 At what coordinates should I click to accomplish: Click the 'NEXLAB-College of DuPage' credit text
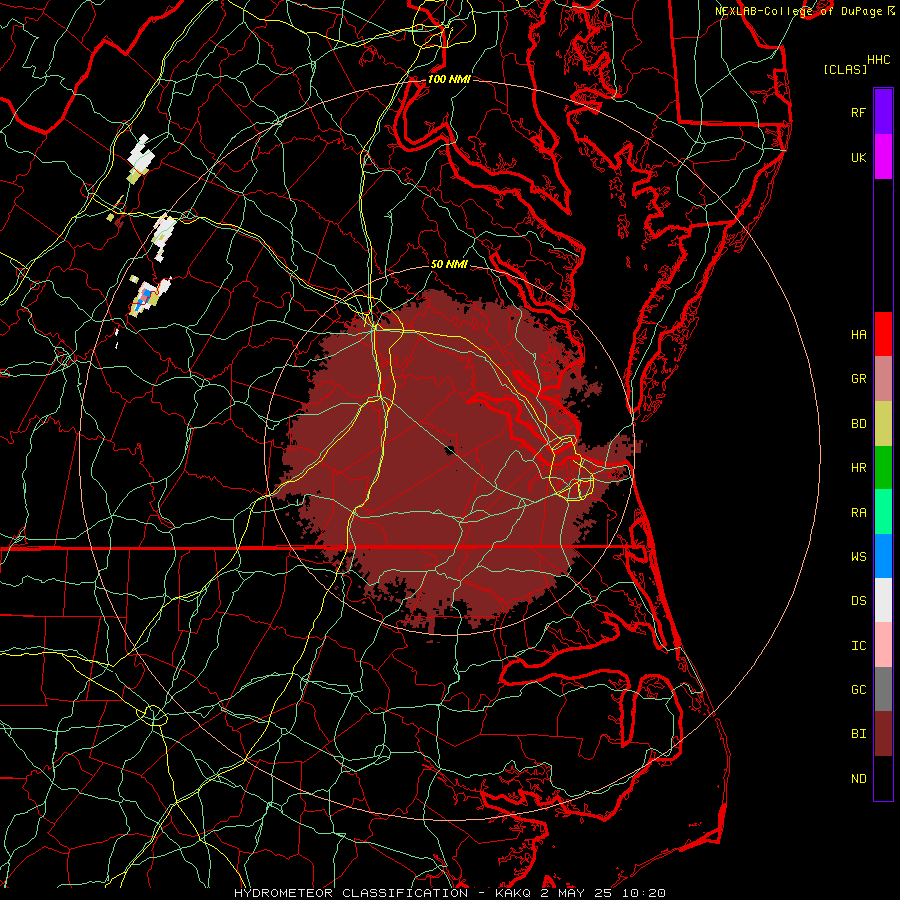(x=798, y=11)
